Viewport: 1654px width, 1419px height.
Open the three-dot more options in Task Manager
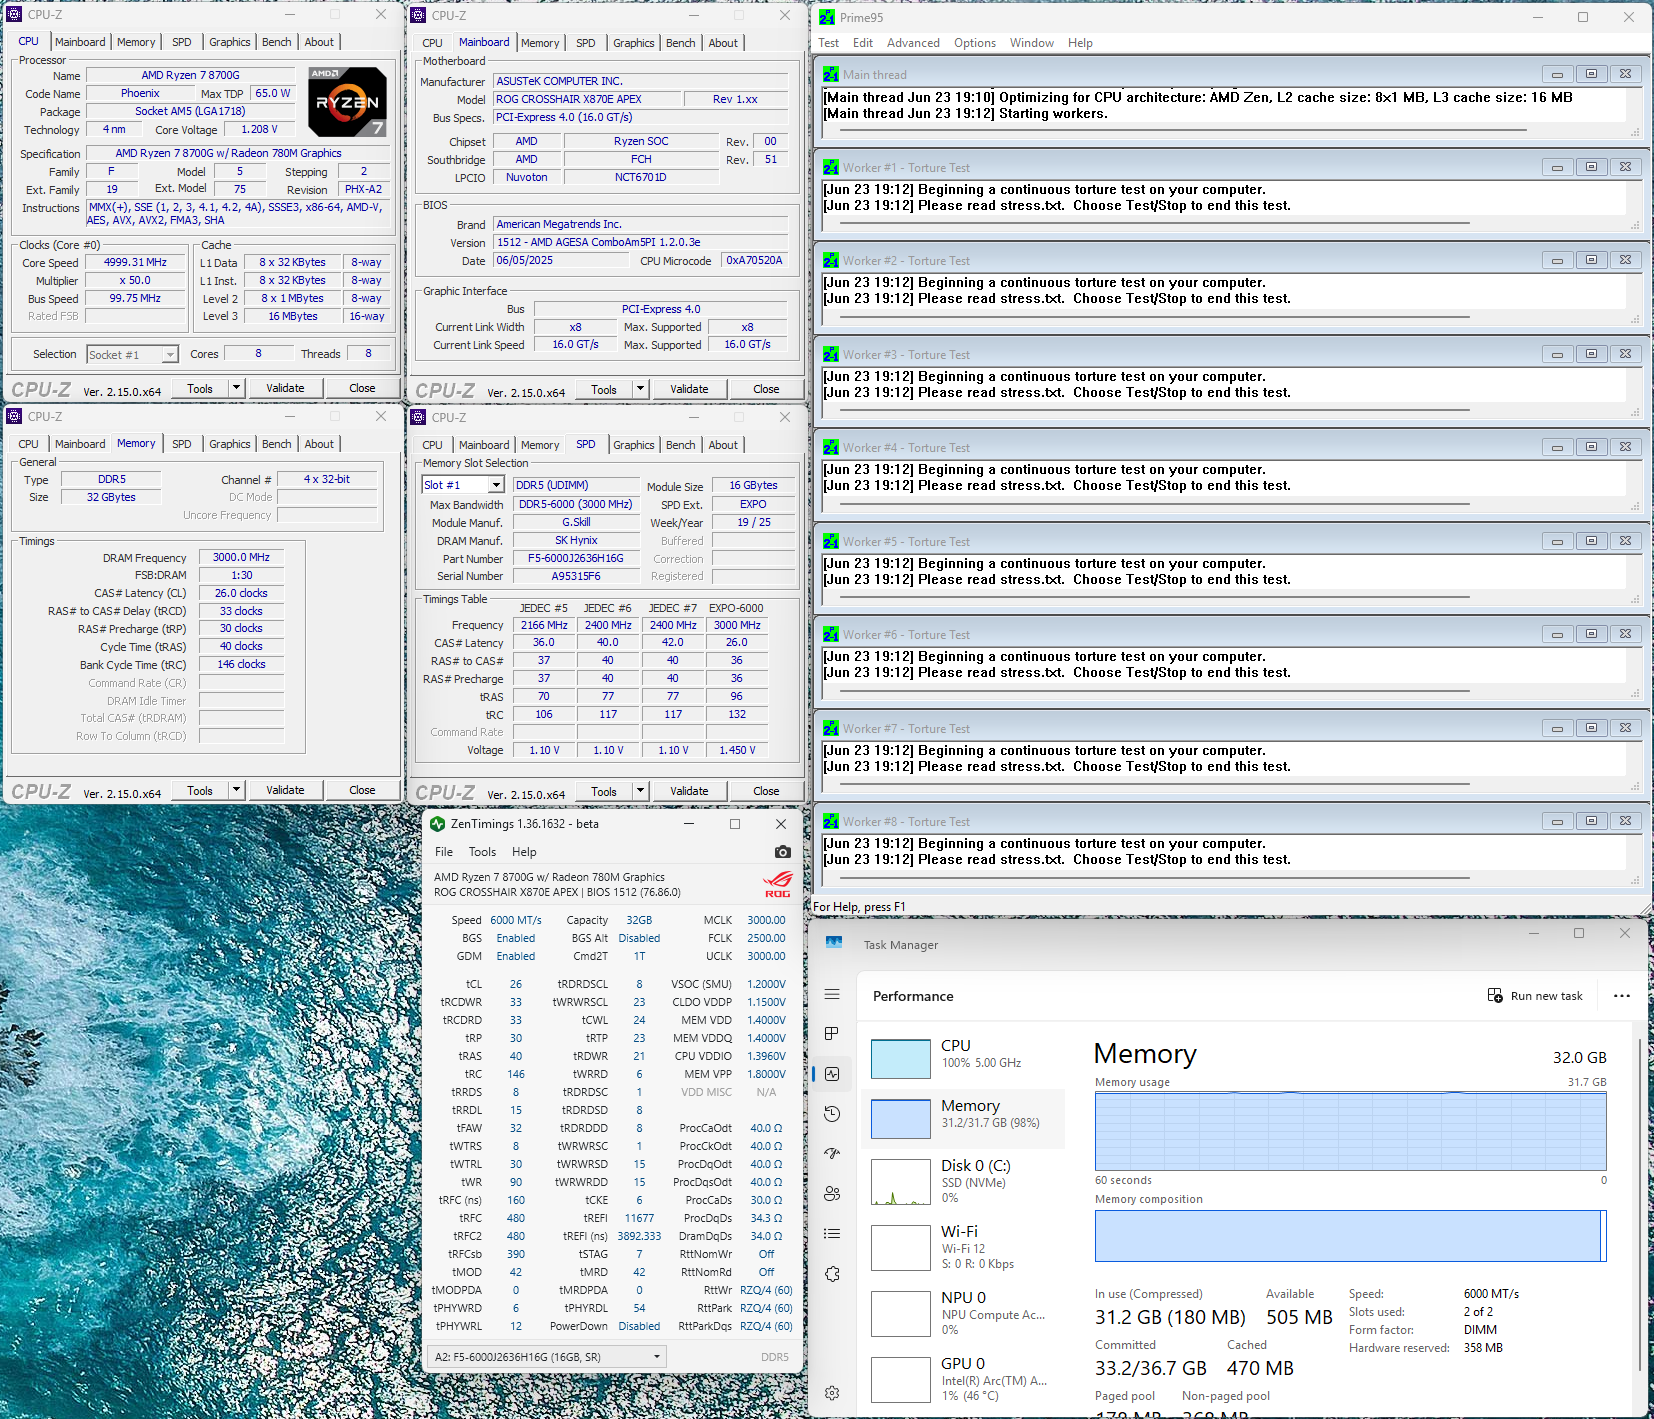click(x=1622, y=996)
